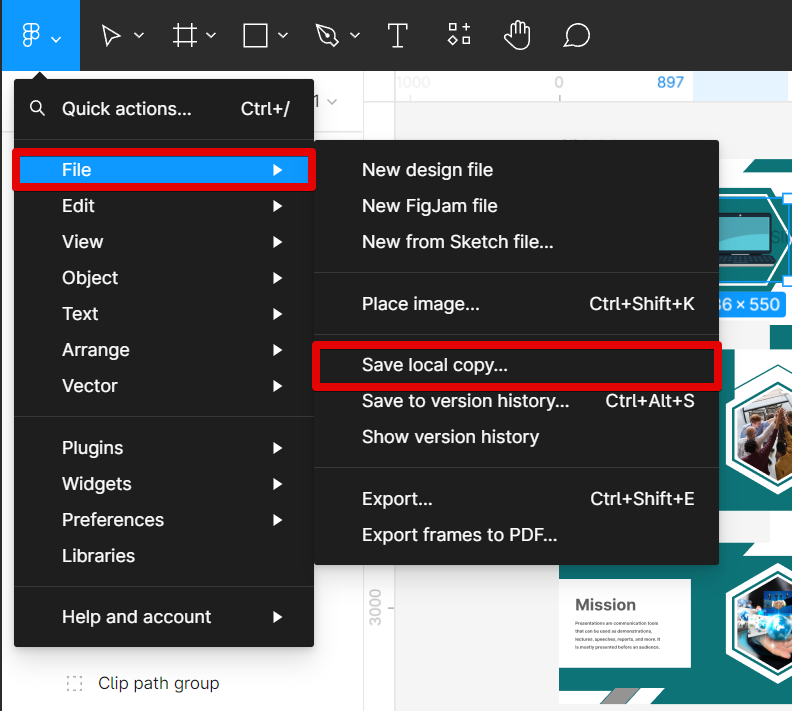Open Libraries from the main menu
Image resolution: width=792 pixels, height=711 pixels.
pos(98,556)
